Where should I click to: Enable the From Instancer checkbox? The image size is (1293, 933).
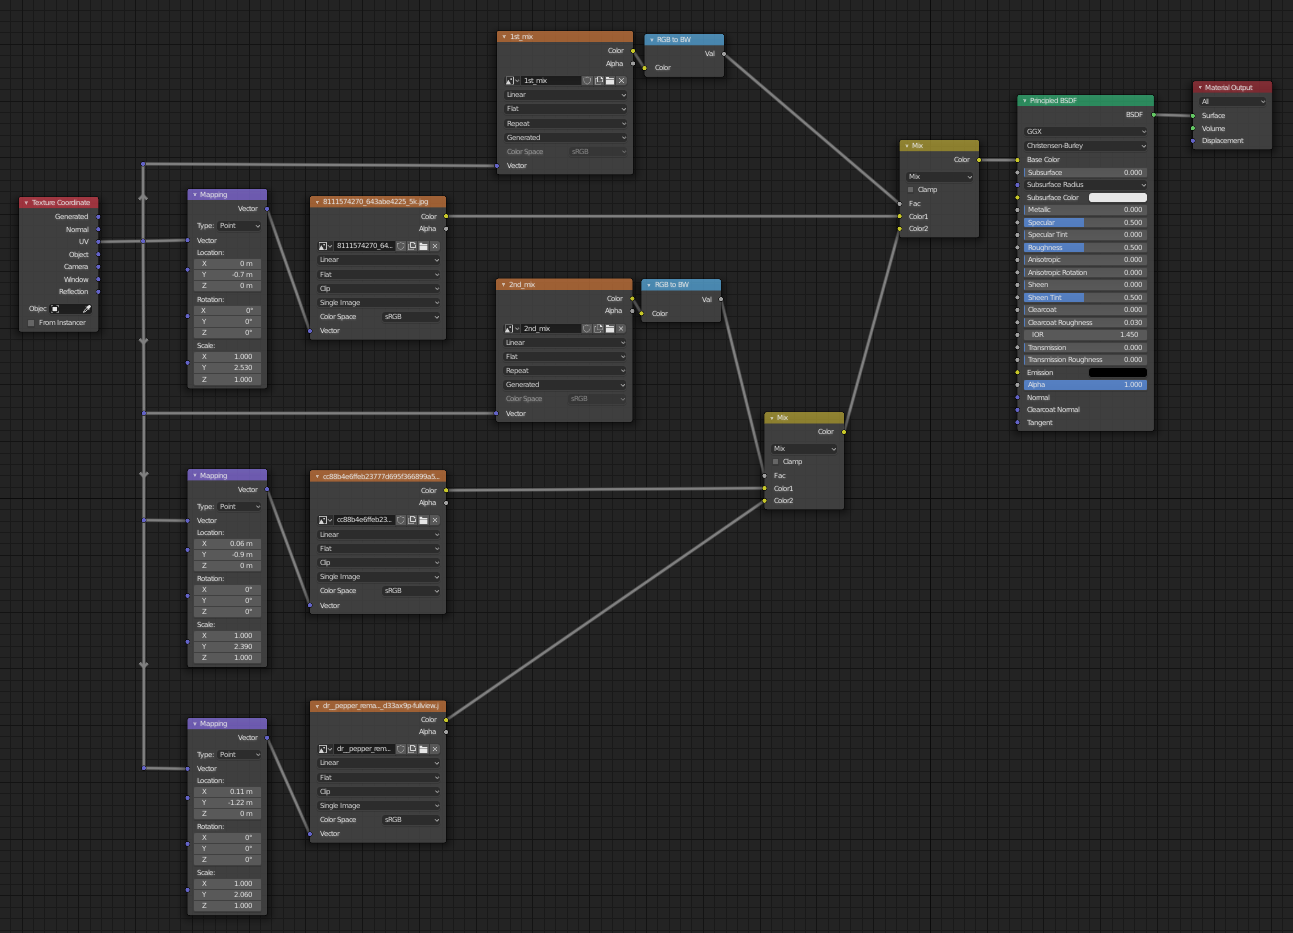(31, 323)
